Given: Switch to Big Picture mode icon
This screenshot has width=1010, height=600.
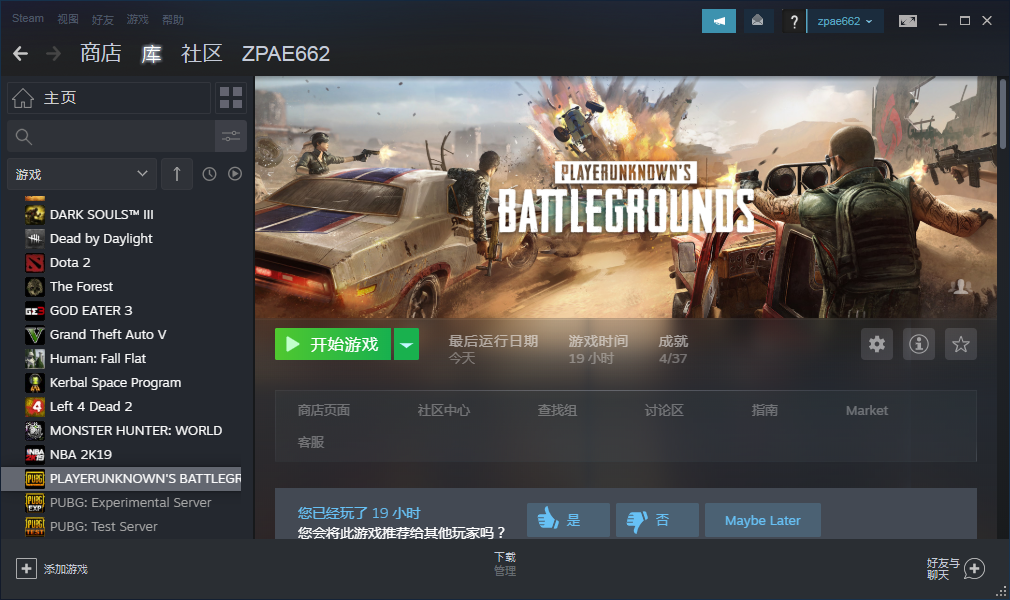Looking at the screenshot, I should (908, 21).
